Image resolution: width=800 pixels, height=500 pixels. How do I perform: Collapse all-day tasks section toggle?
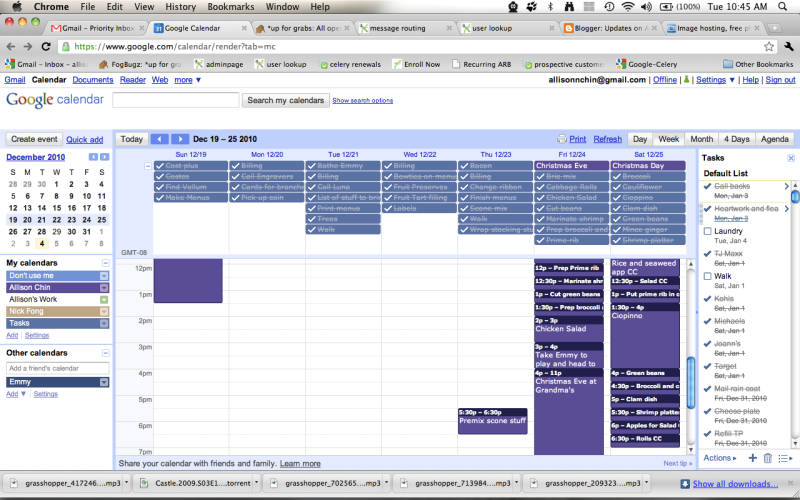147,166
